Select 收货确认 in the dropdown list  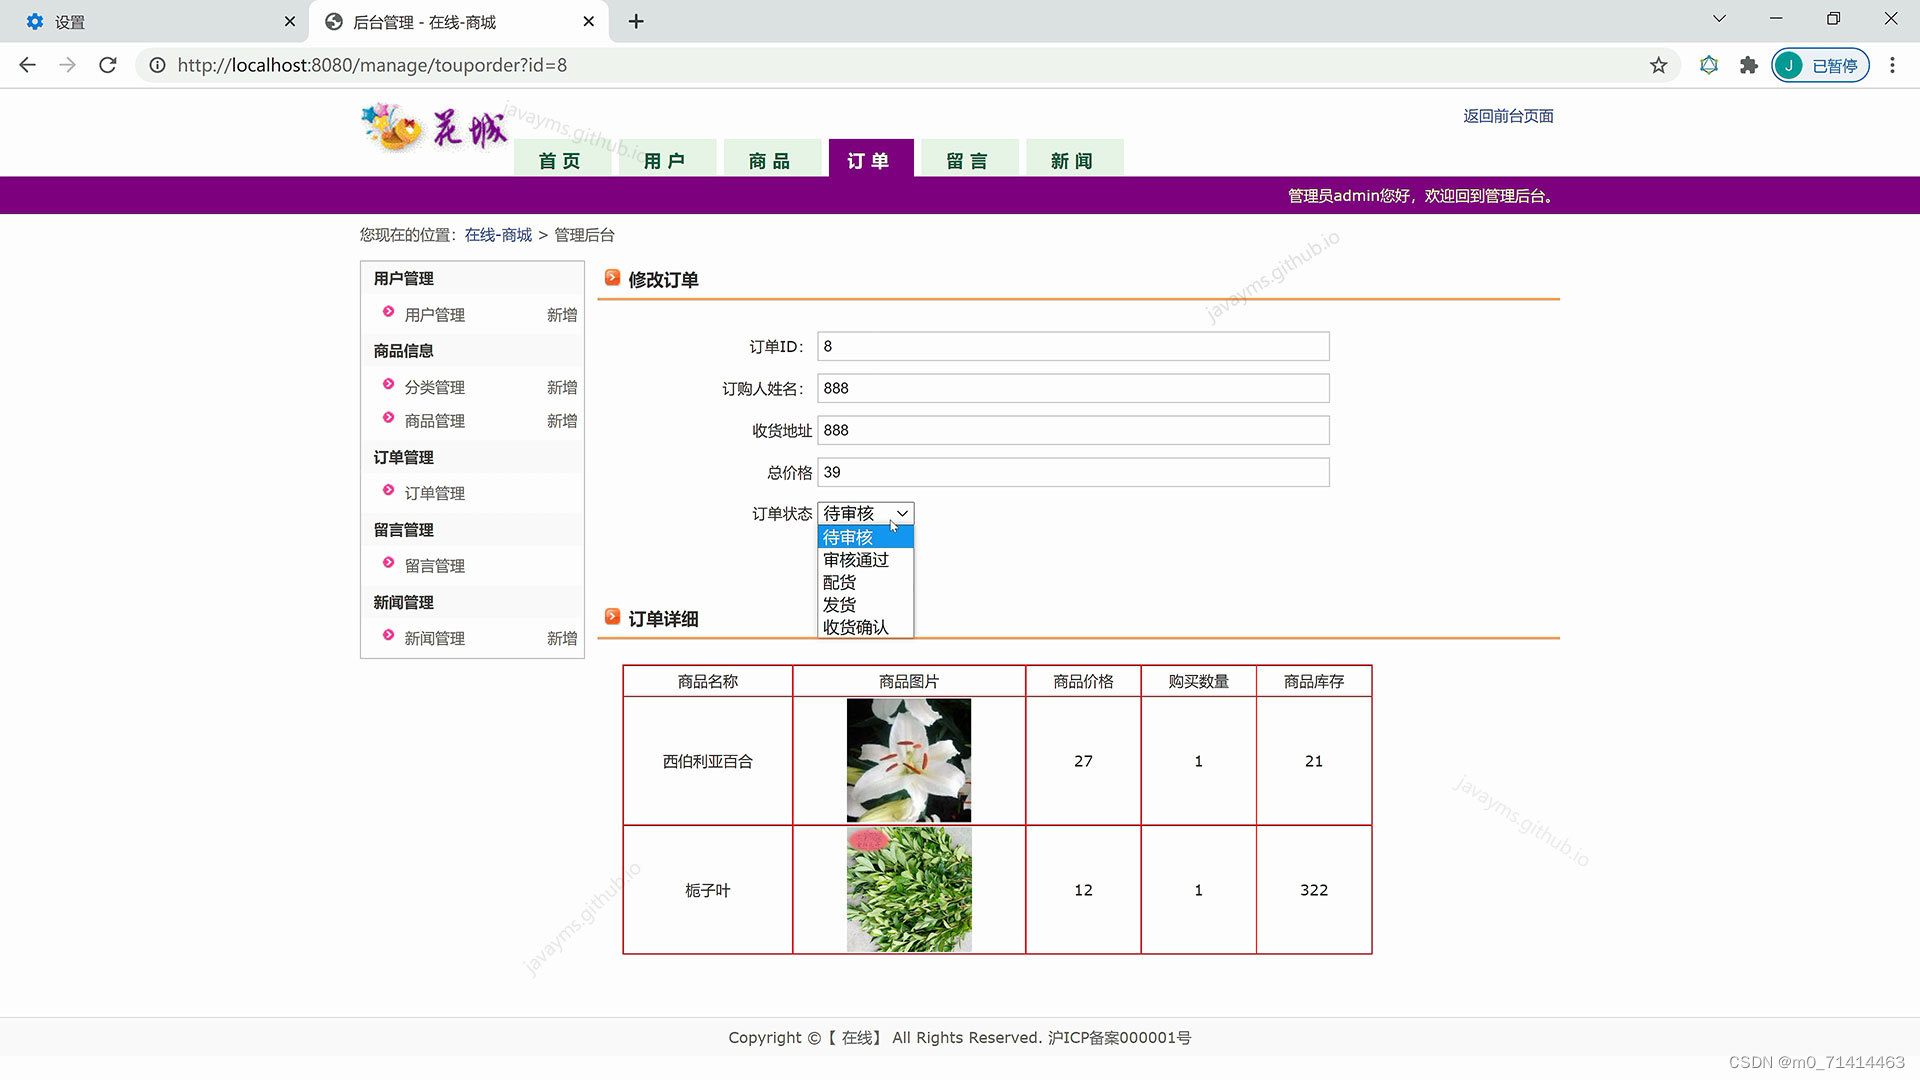866,627
